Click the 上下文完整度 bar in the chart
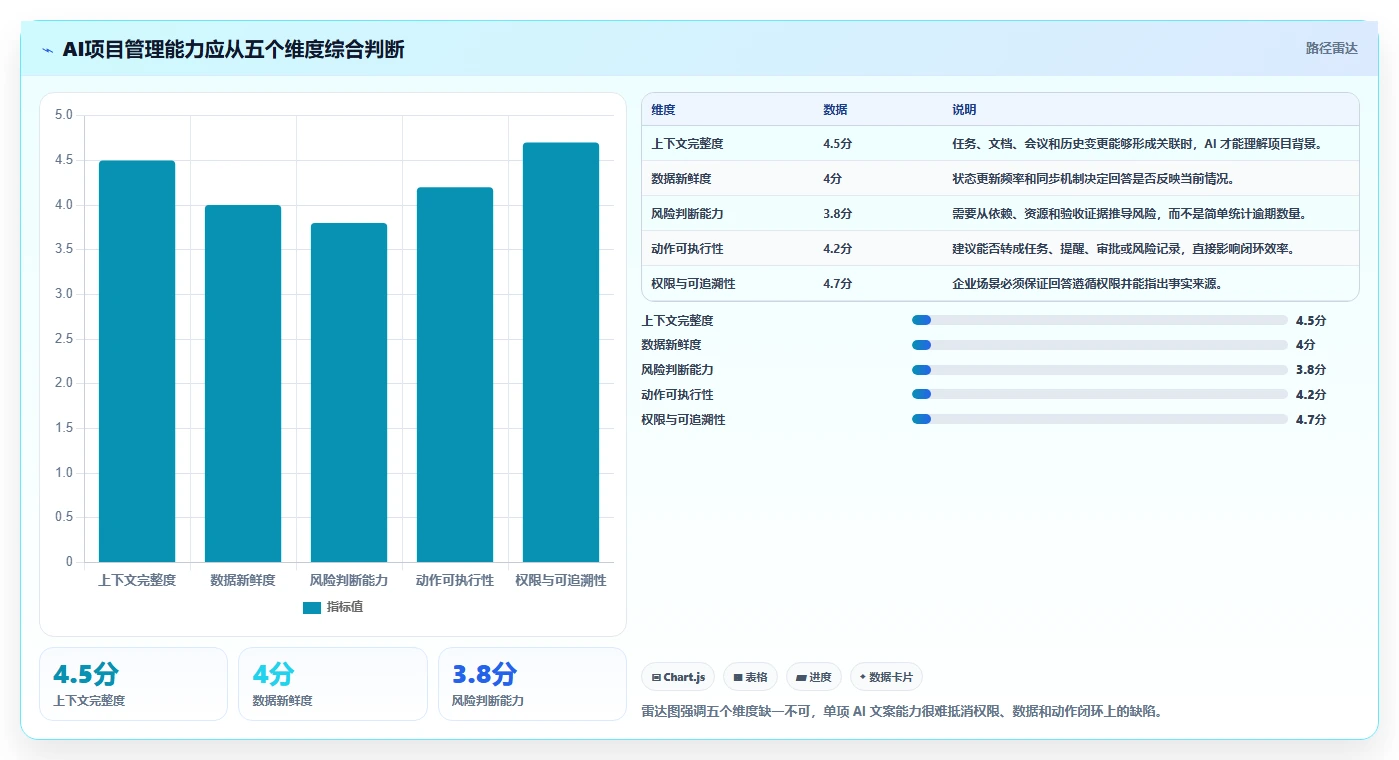This screenshot has height=760, width=1399. click(137, 361)
